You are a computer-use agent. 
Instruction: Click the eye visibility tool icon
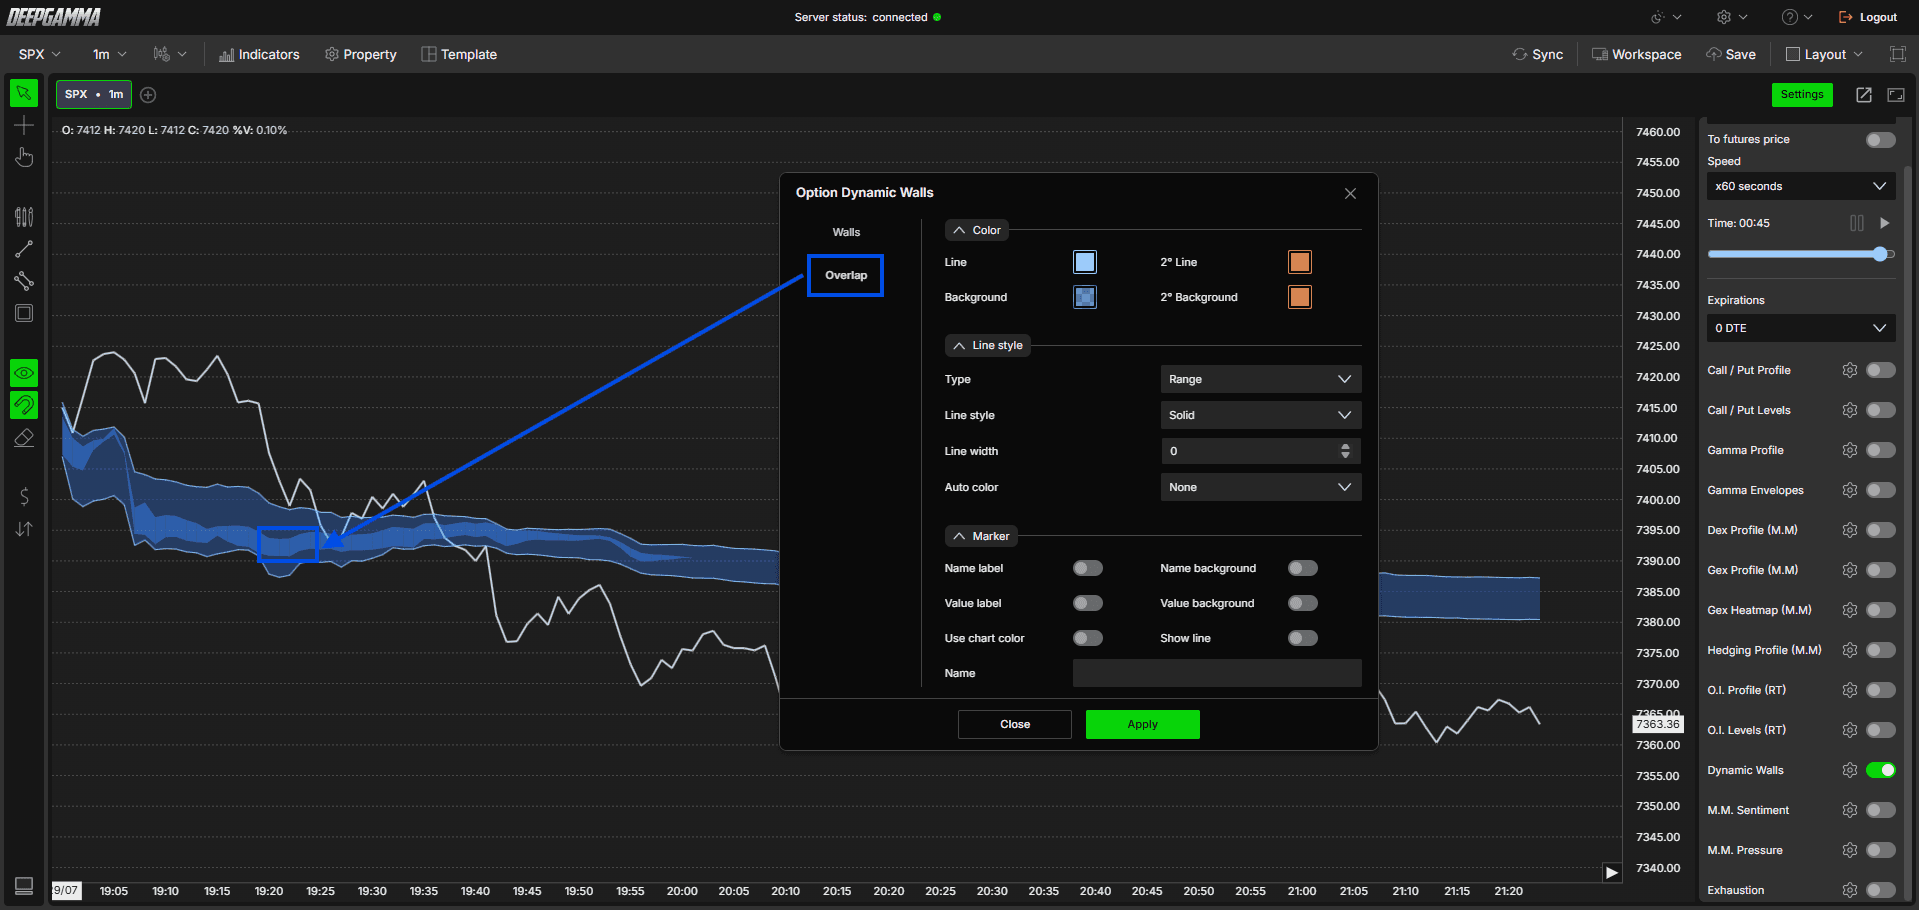[x=24, y=373]
